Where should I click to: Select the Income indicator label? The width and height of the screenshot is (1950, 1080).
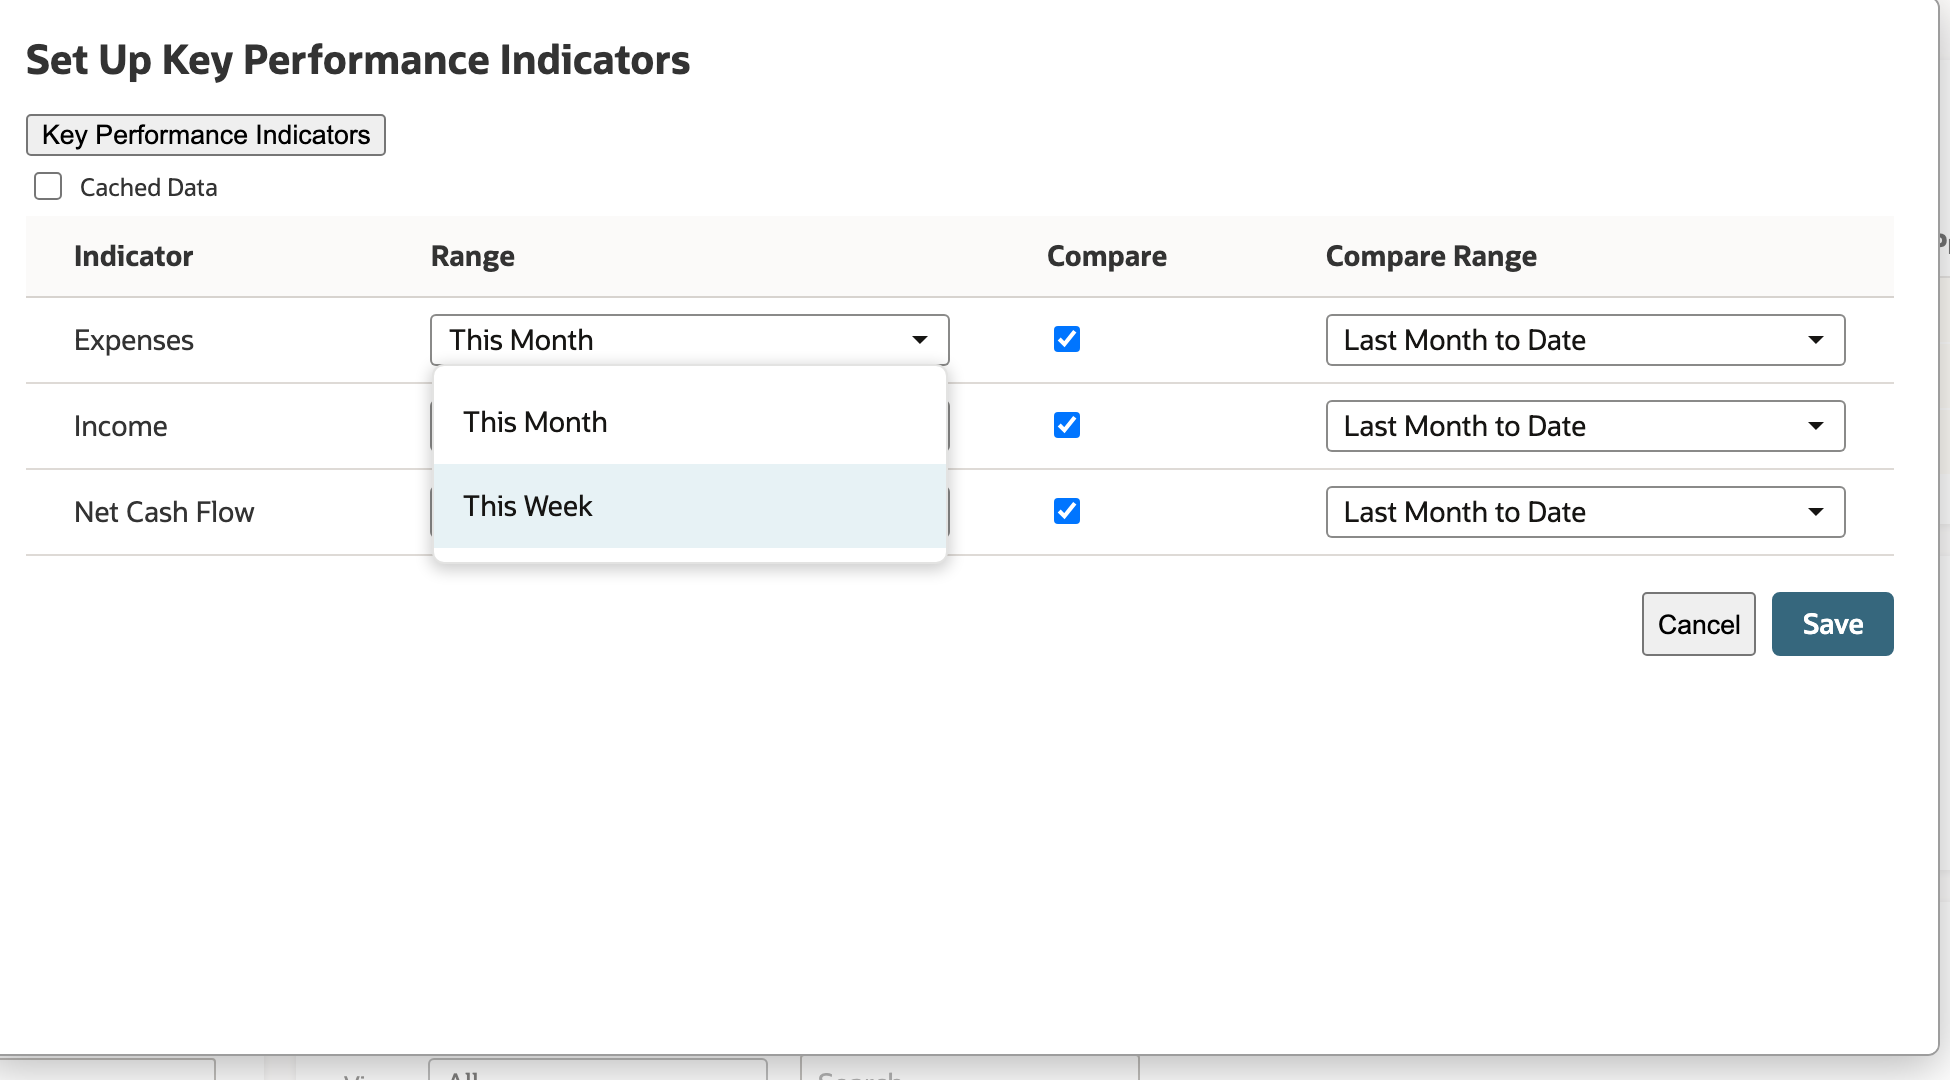pos(120,426)
